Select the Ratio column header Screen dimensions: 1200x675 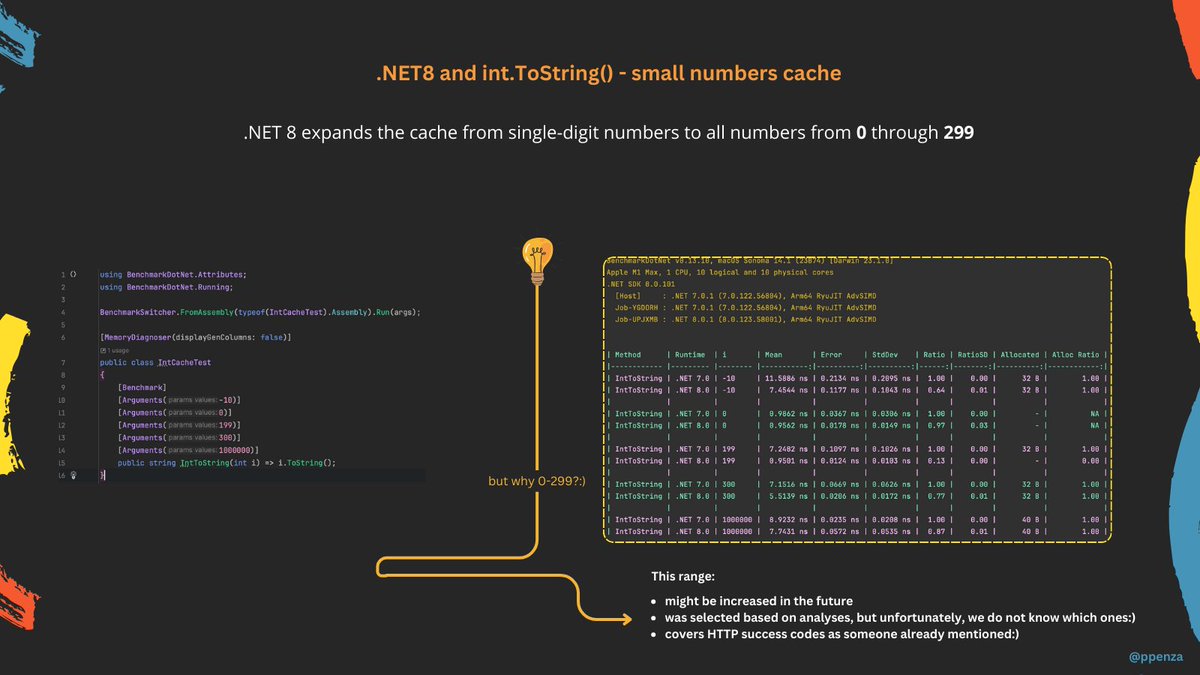click(x=932, y=354)
